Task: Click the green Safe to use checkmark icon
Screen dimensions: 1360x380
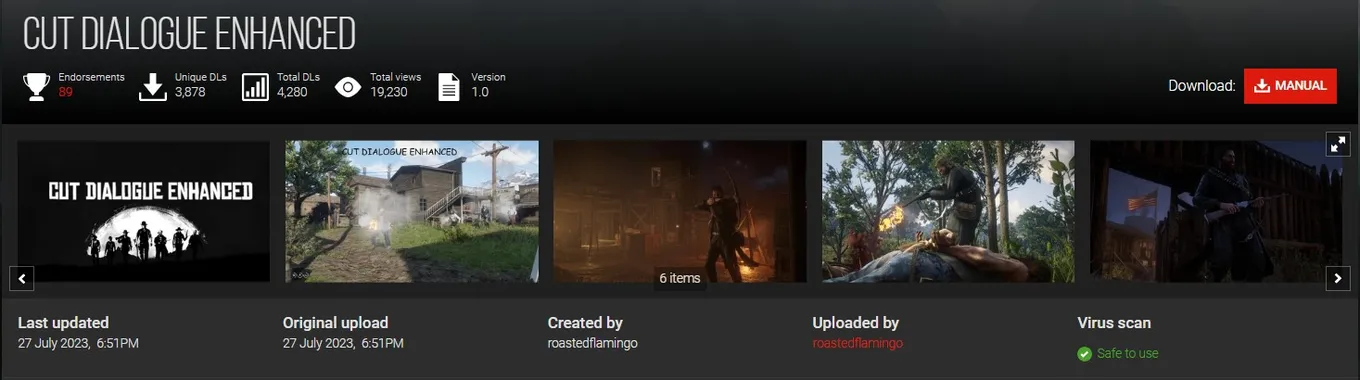Action: click(x=1084, y=354)
